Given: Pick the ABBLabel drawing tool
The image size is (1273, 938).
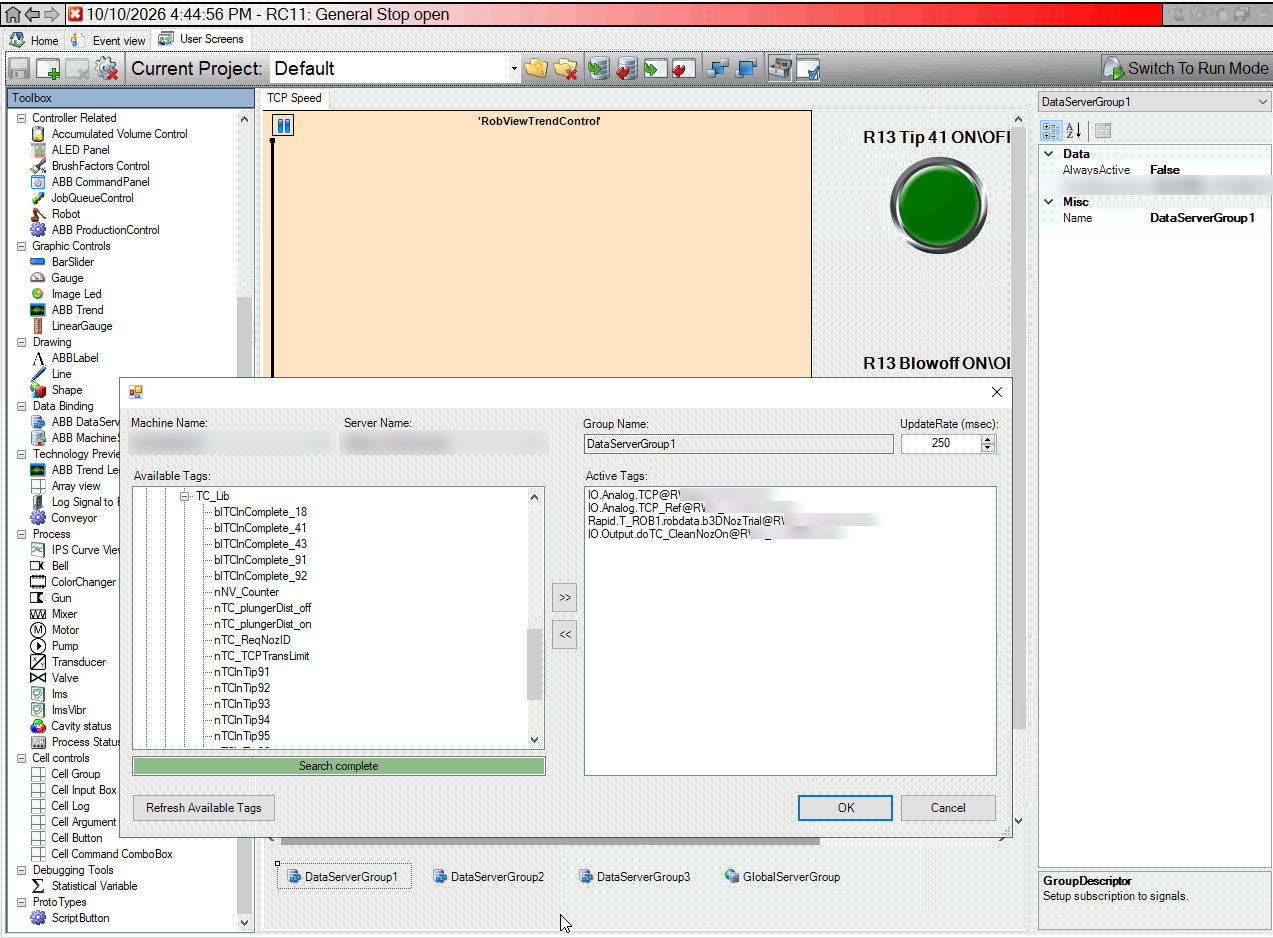Looking at the screenshot, I should pos(75,358).
